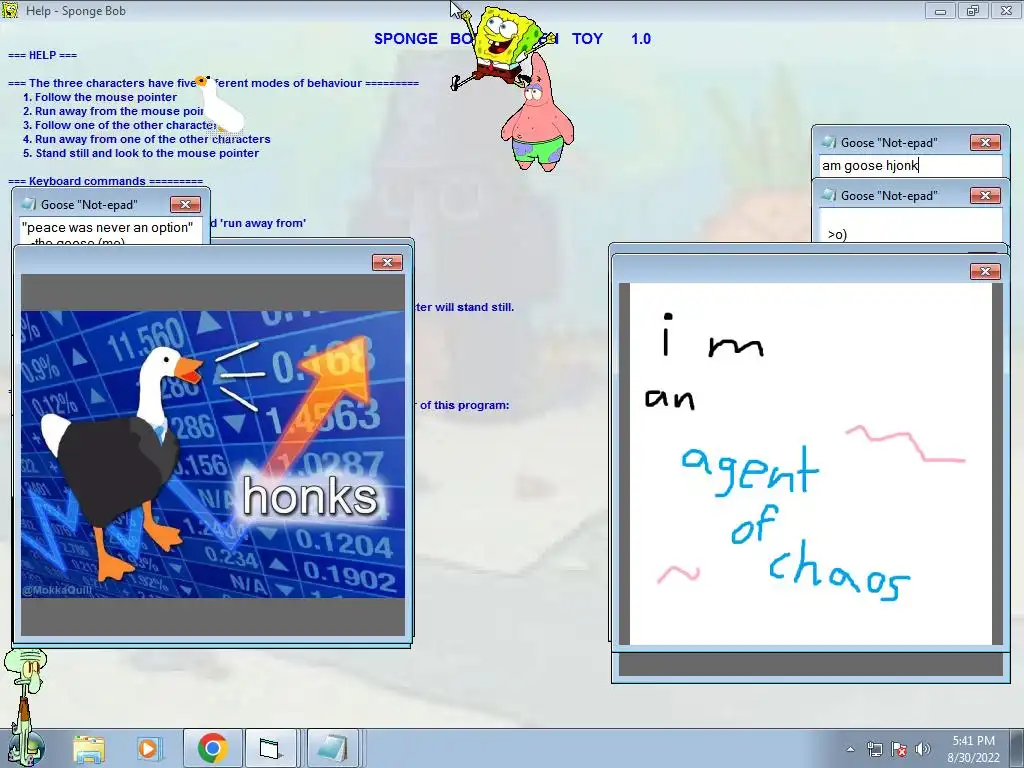Viewport: 1024px width, 768px height.
Task: Close the 'am goose hjonk' Not-epad window
Action: 985,142
